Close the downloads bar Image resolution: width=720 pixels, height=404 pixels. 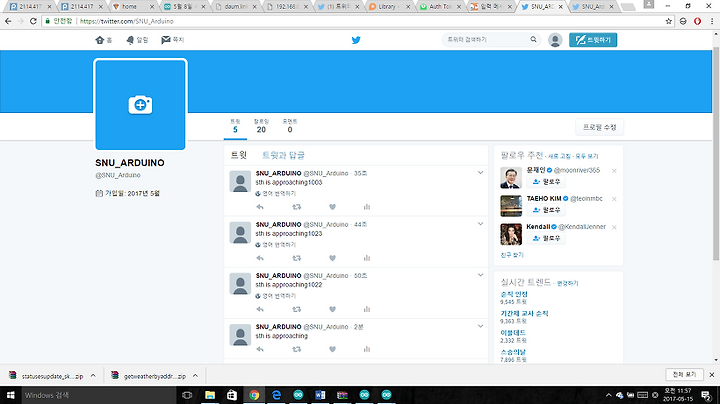click(712, 375)
